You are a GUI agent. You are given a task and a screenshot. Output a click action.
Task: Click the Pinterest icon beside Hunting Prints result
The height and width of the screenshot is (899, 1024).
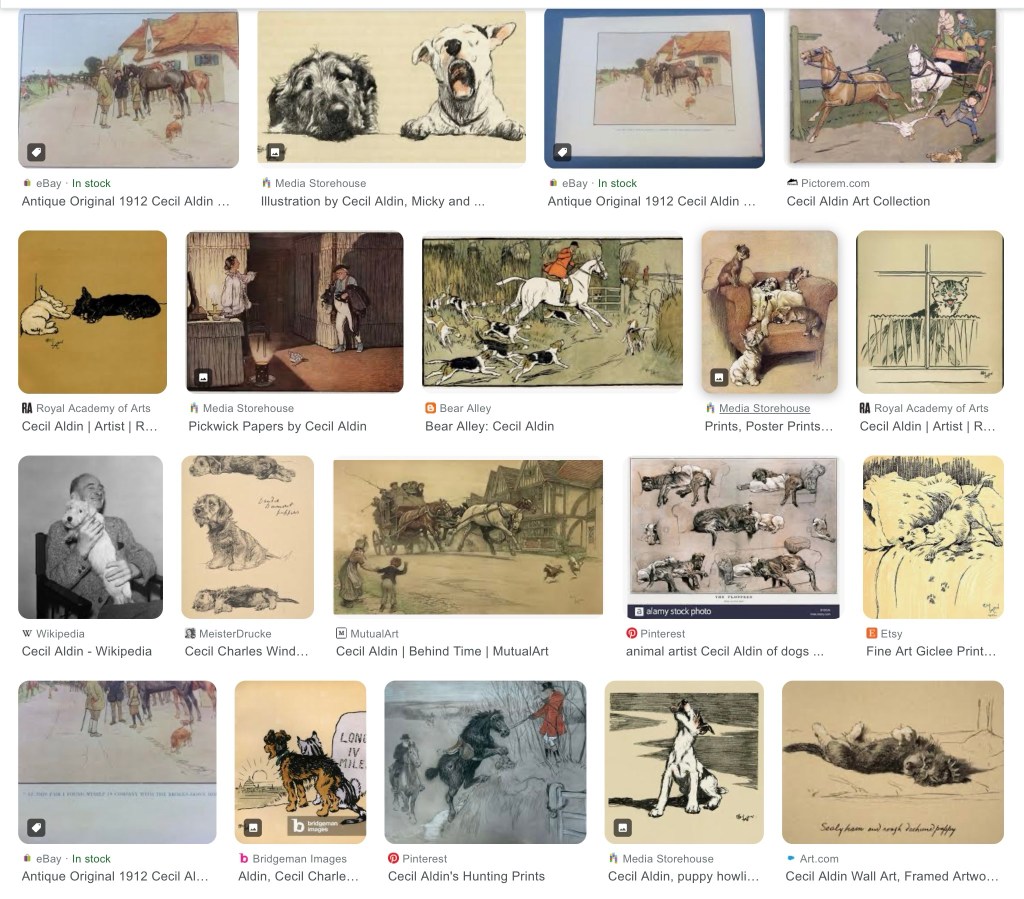pyautogui.click(x=393, y=859)
